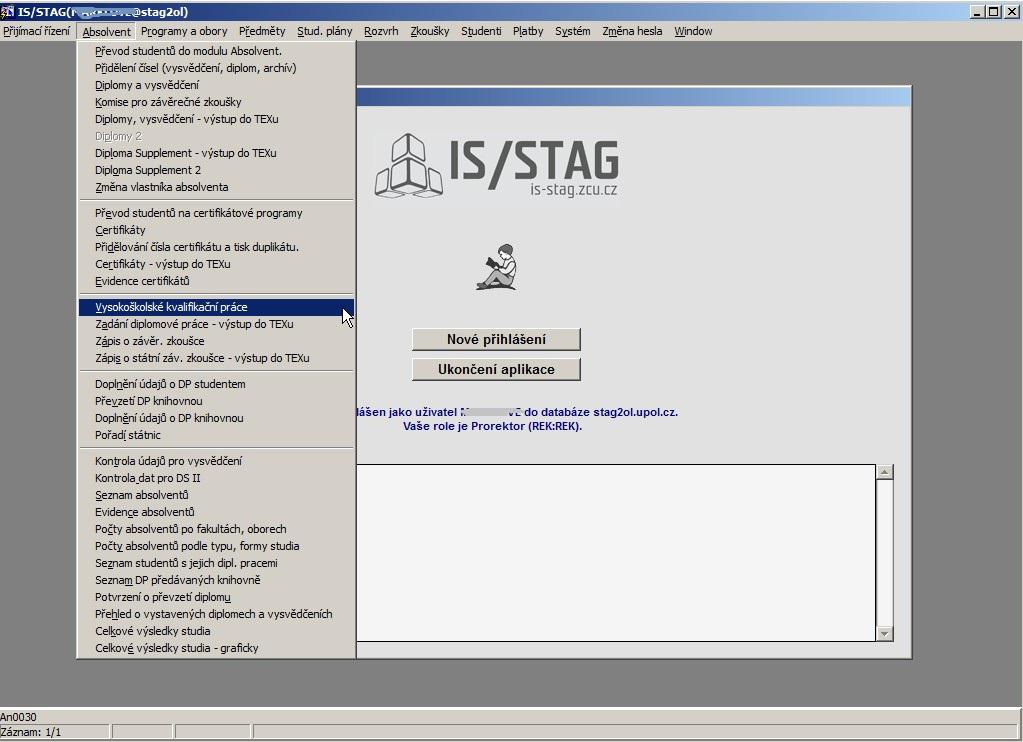Open the Rozvrh menu

[x=381, y=31]
